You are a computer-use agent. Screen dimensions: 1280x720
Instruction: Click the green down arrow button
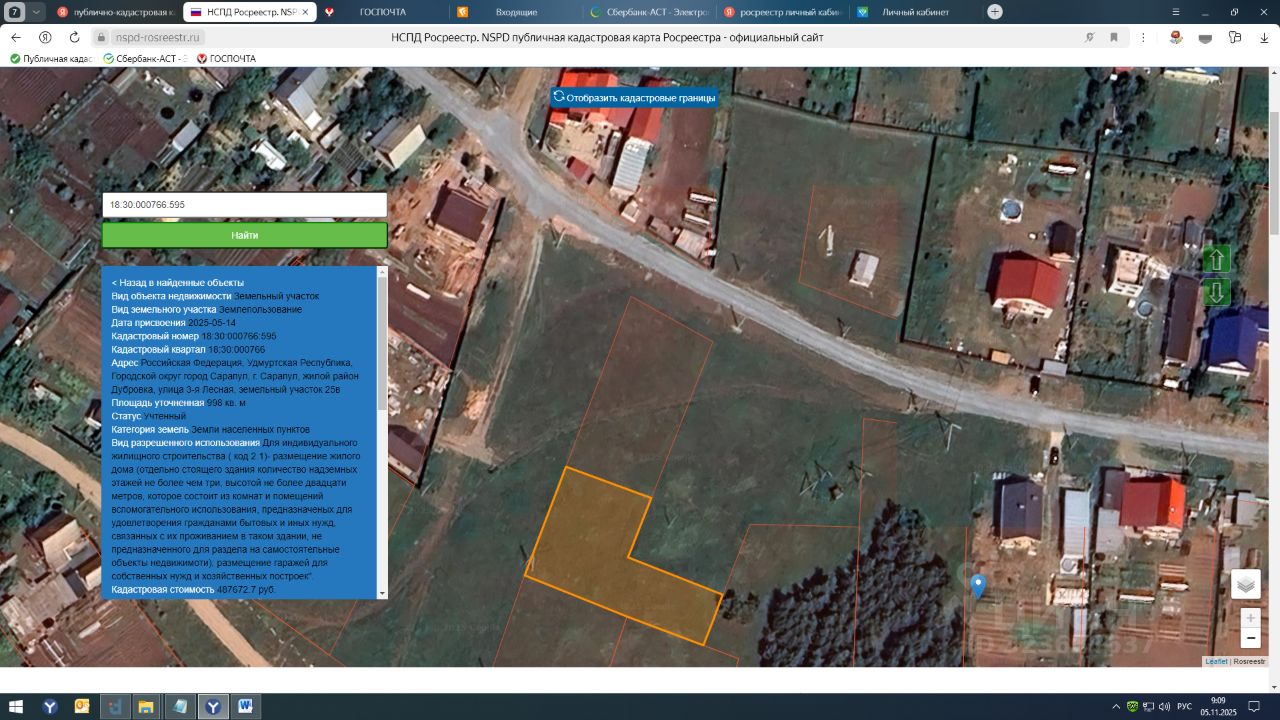(1216, 293)
